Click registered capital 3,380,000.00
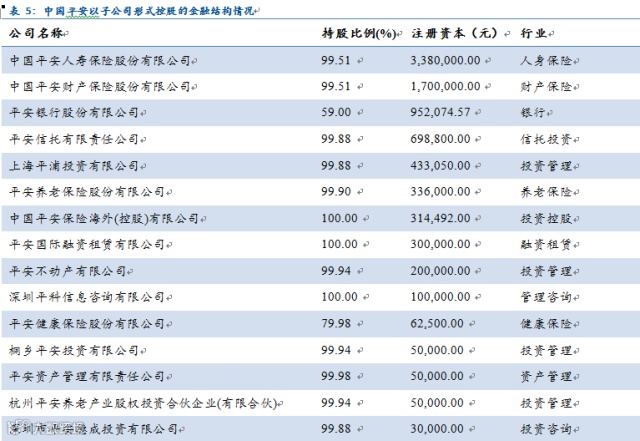 click(x=446, y=60)
